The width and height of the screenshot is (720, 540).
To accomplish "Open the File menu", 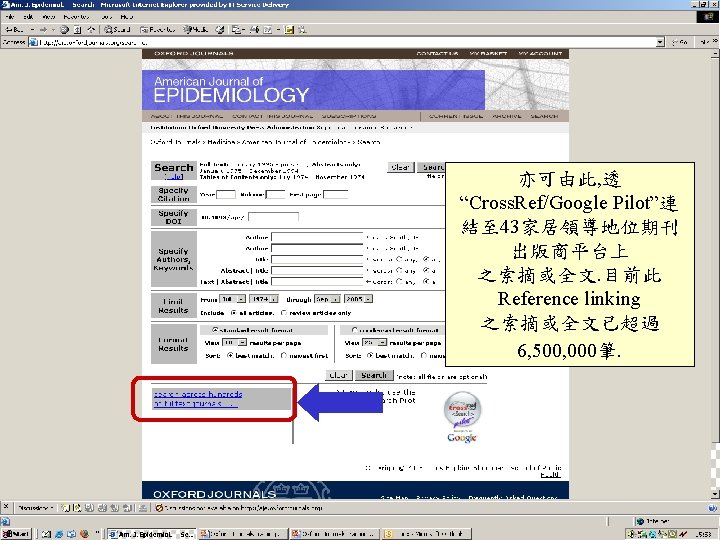I will tap(10, 17).
